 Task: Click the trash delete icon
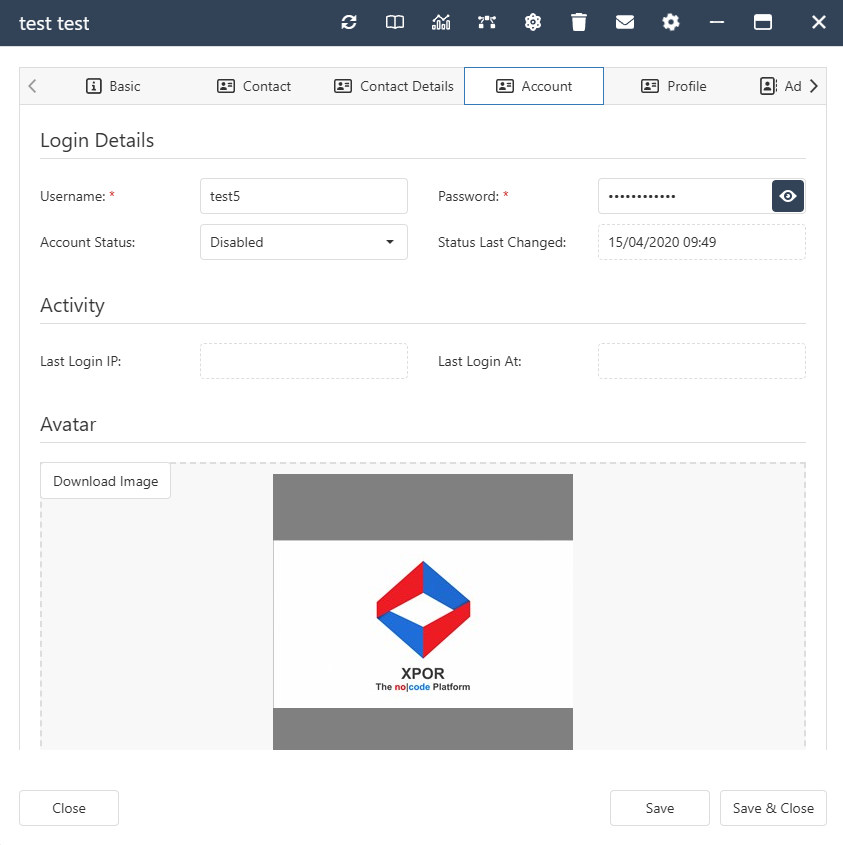pos(579,22)
